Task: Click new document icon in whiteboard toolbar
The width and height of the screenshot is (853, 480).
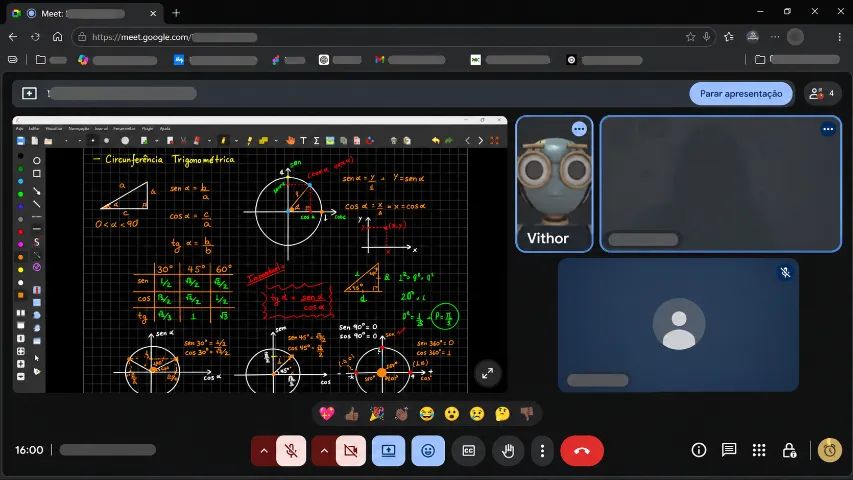Action: [35, 140]
